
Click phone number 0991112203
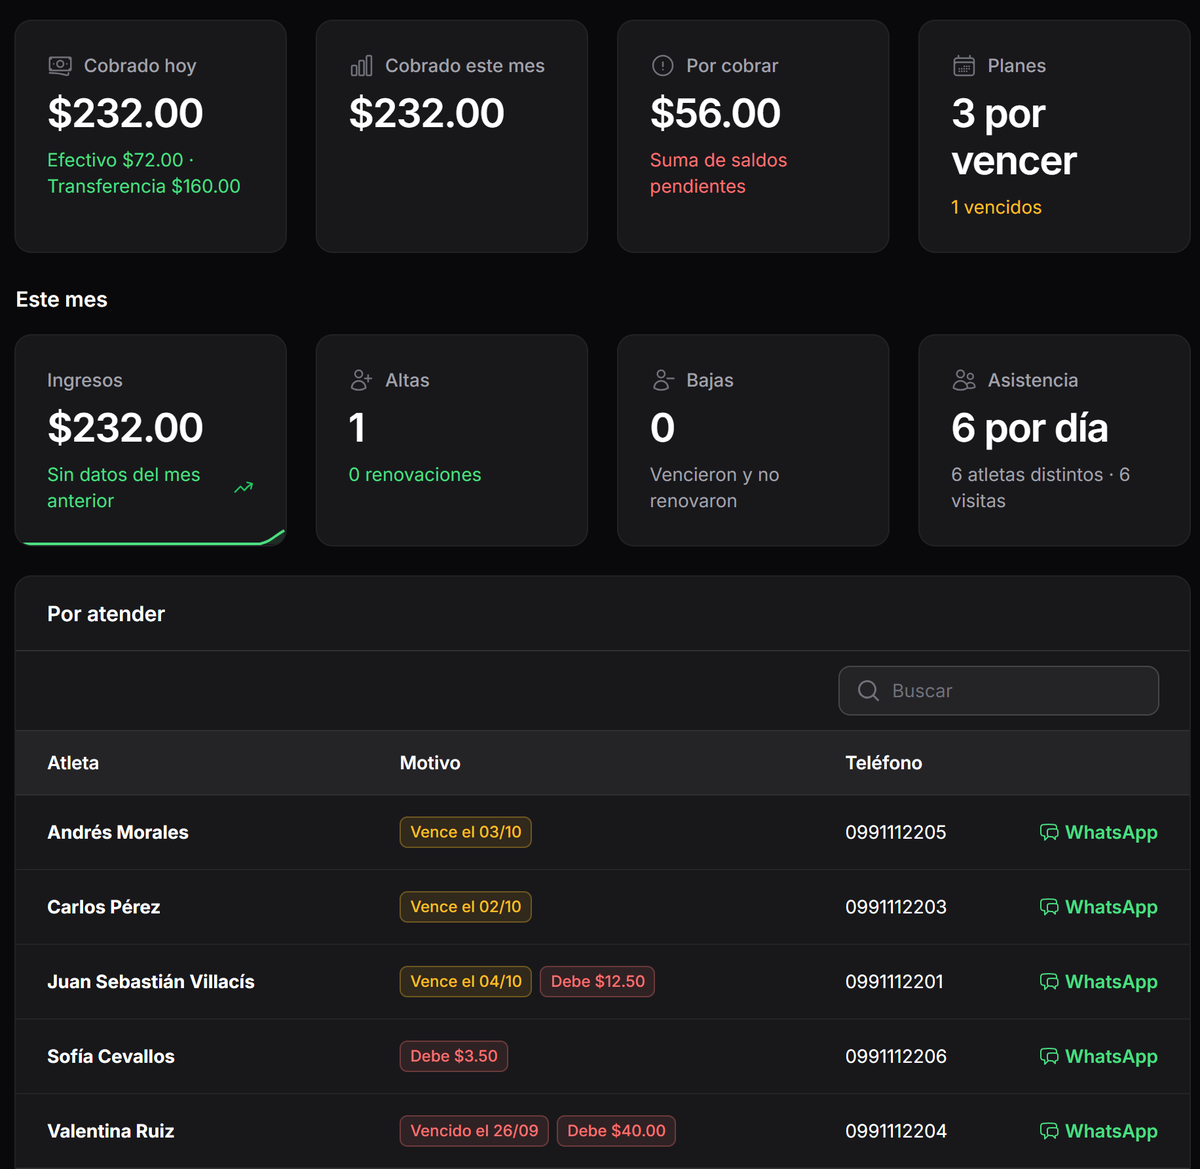pyautogui.click(x=896, y=907)
